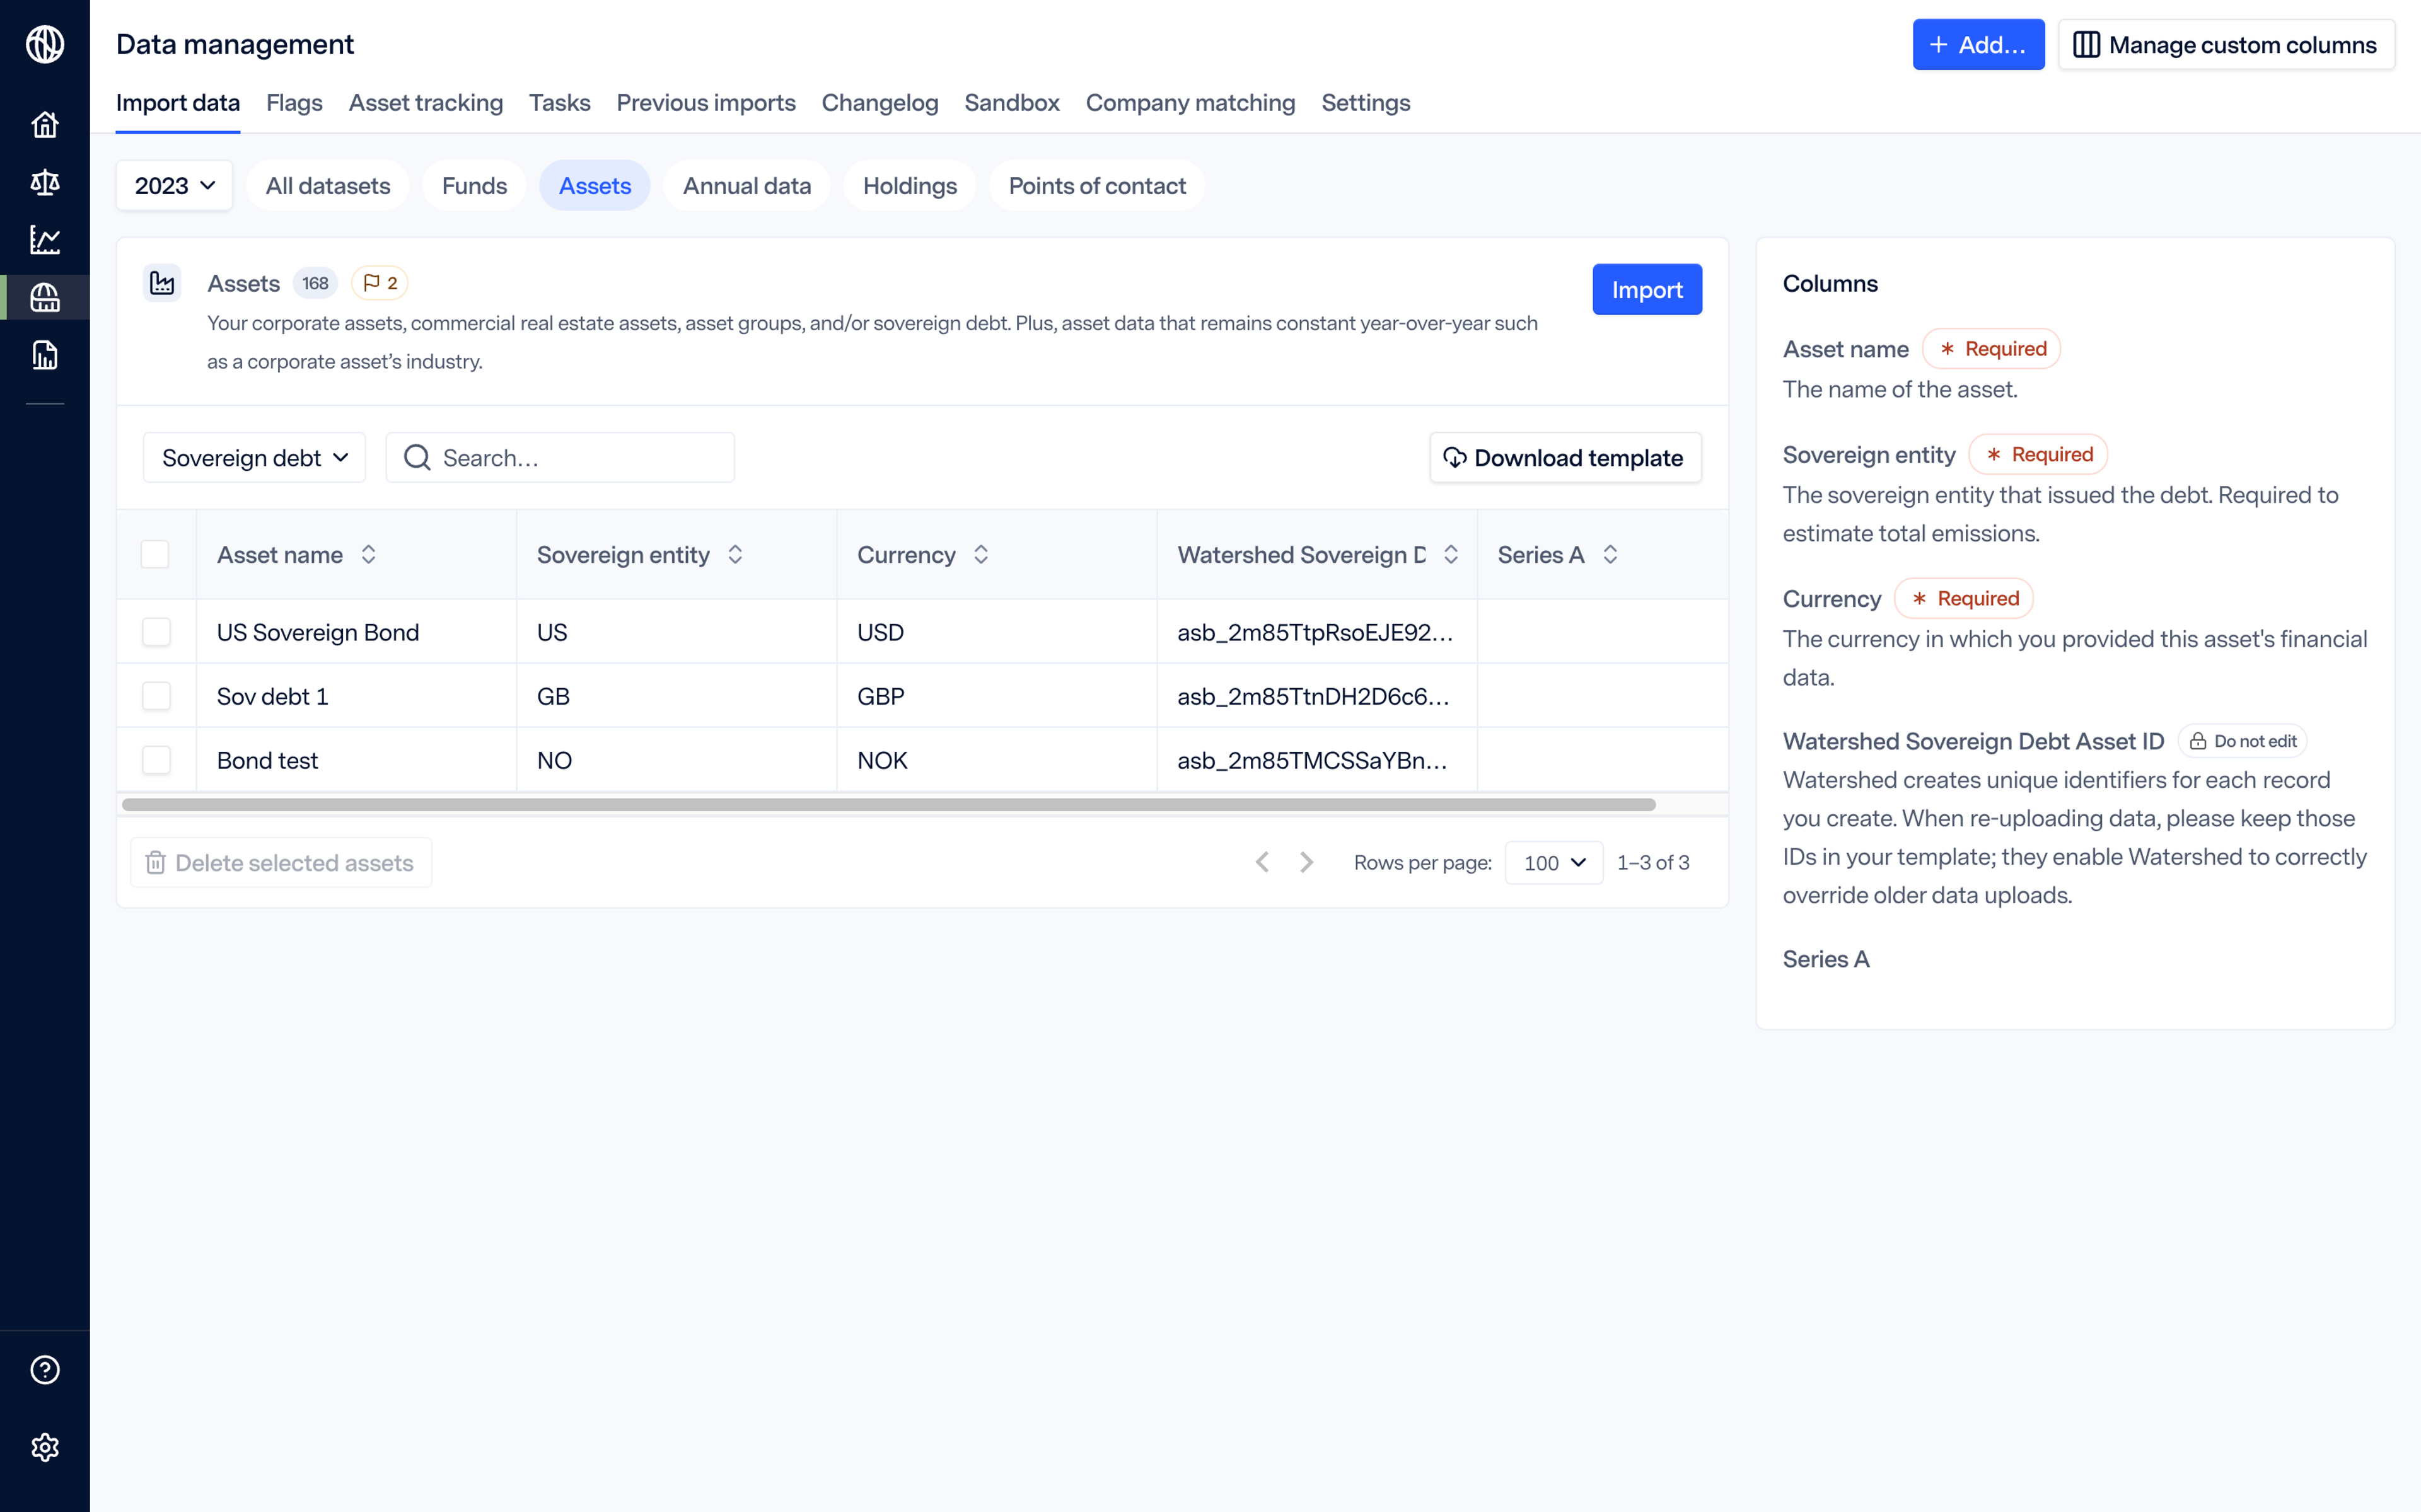Check the US Sovereign Bond row checkbox
The height and width of the screenshot is (1512, 2421).
coord(156,632)
